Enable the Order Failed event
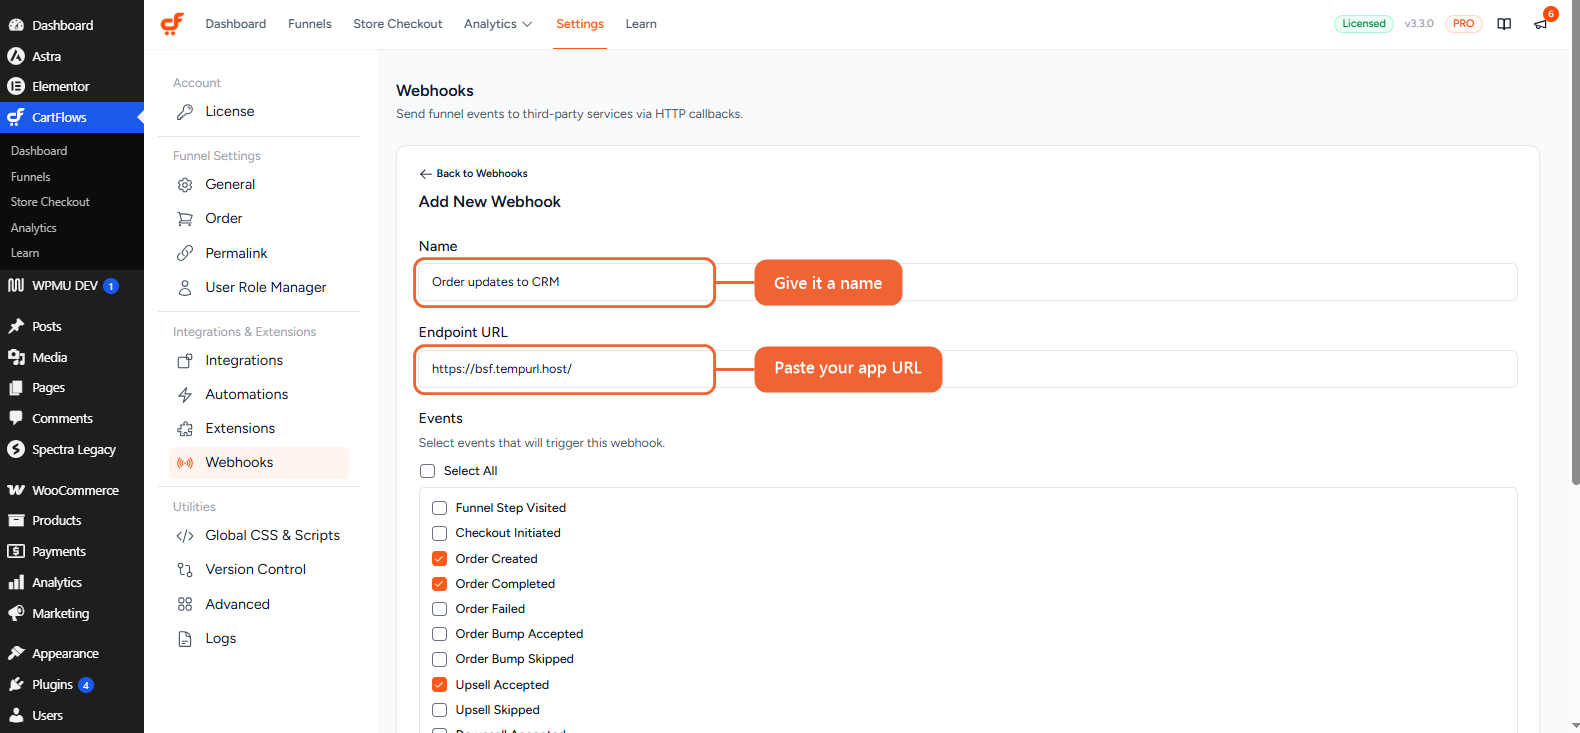 439,609
